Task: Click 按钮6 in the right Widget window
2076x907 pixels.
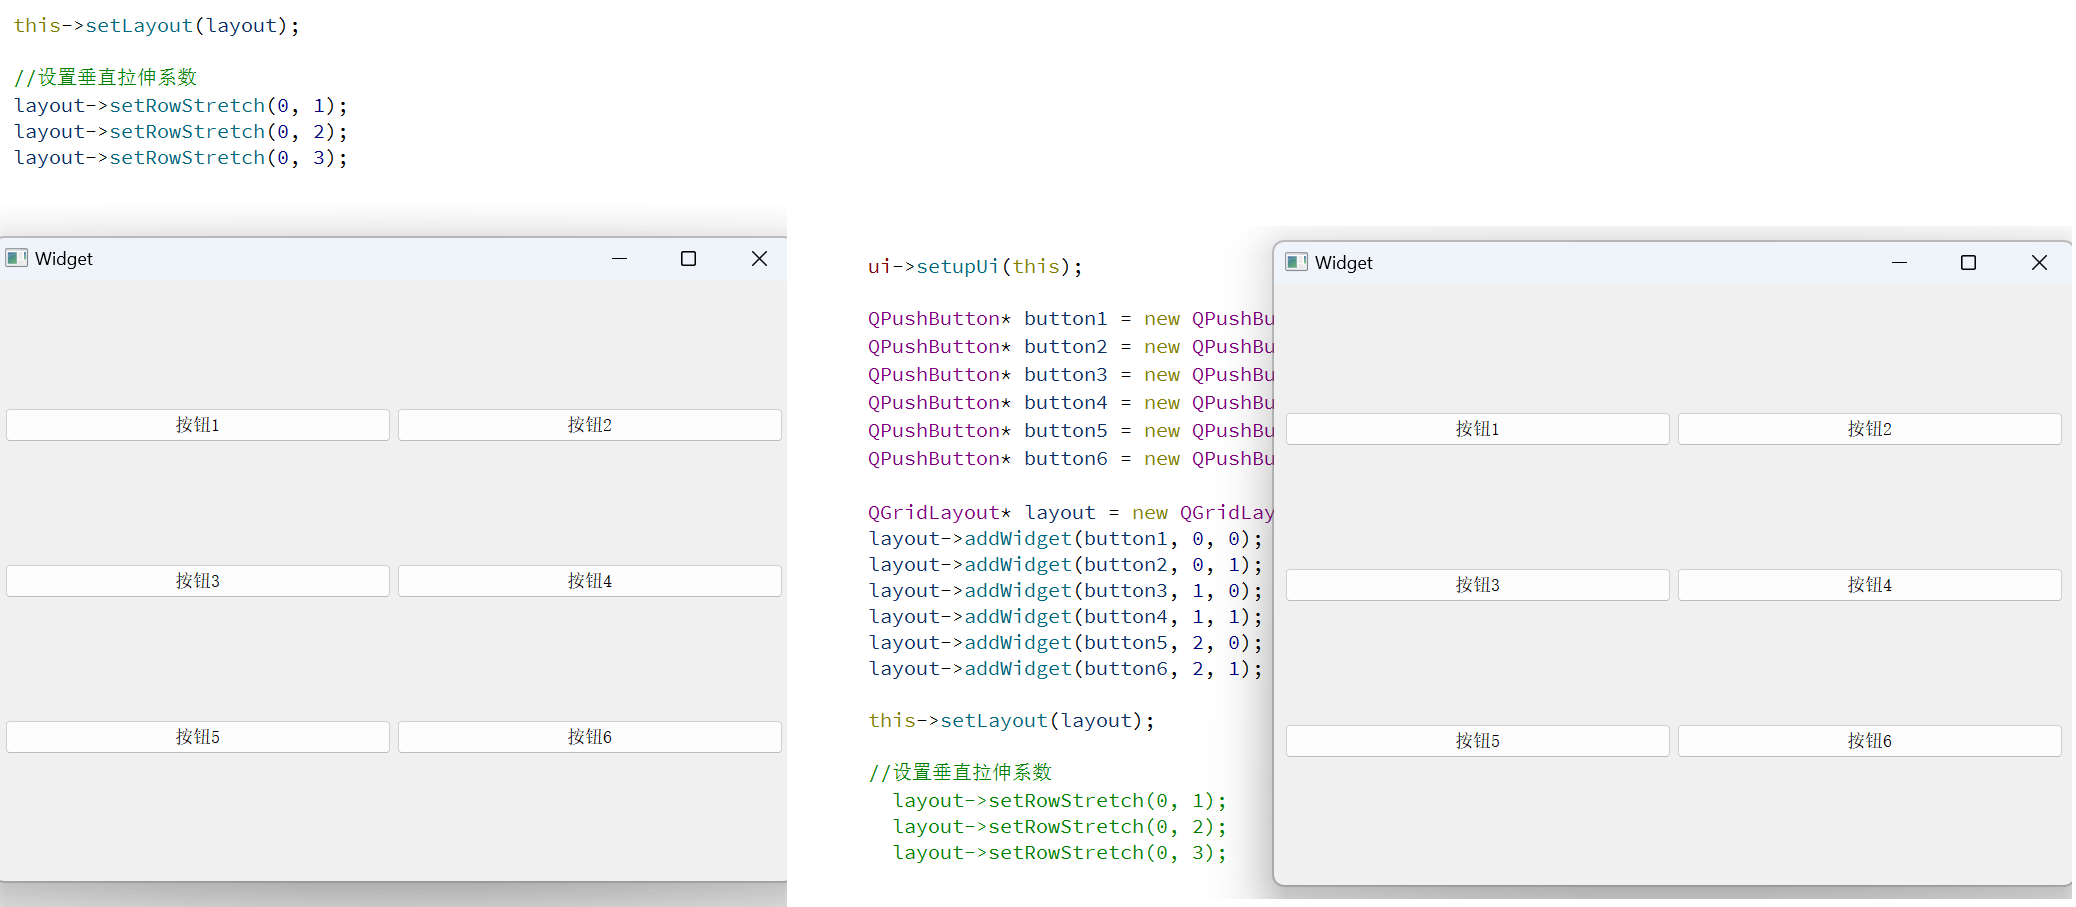Action: click(1870, 741)
